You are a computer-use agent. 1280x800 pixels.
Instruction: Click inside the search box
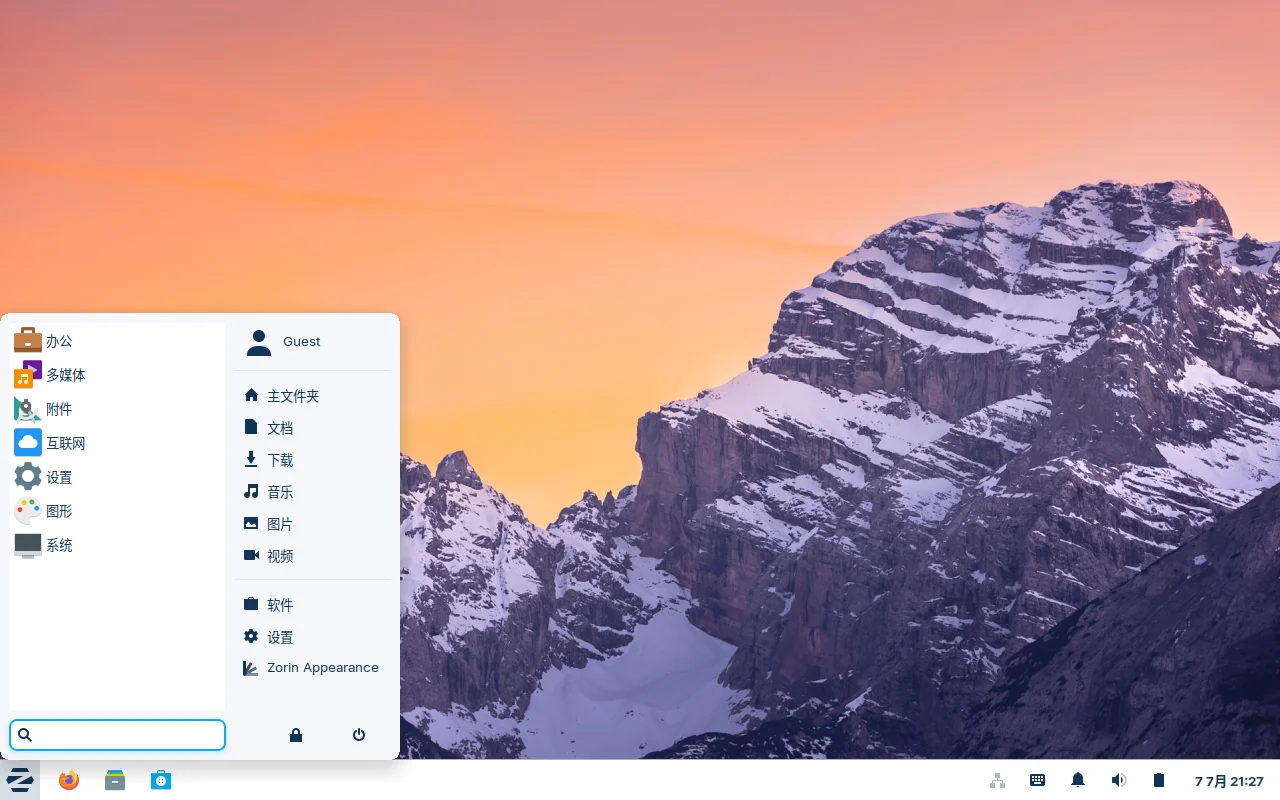pos(117,734)
